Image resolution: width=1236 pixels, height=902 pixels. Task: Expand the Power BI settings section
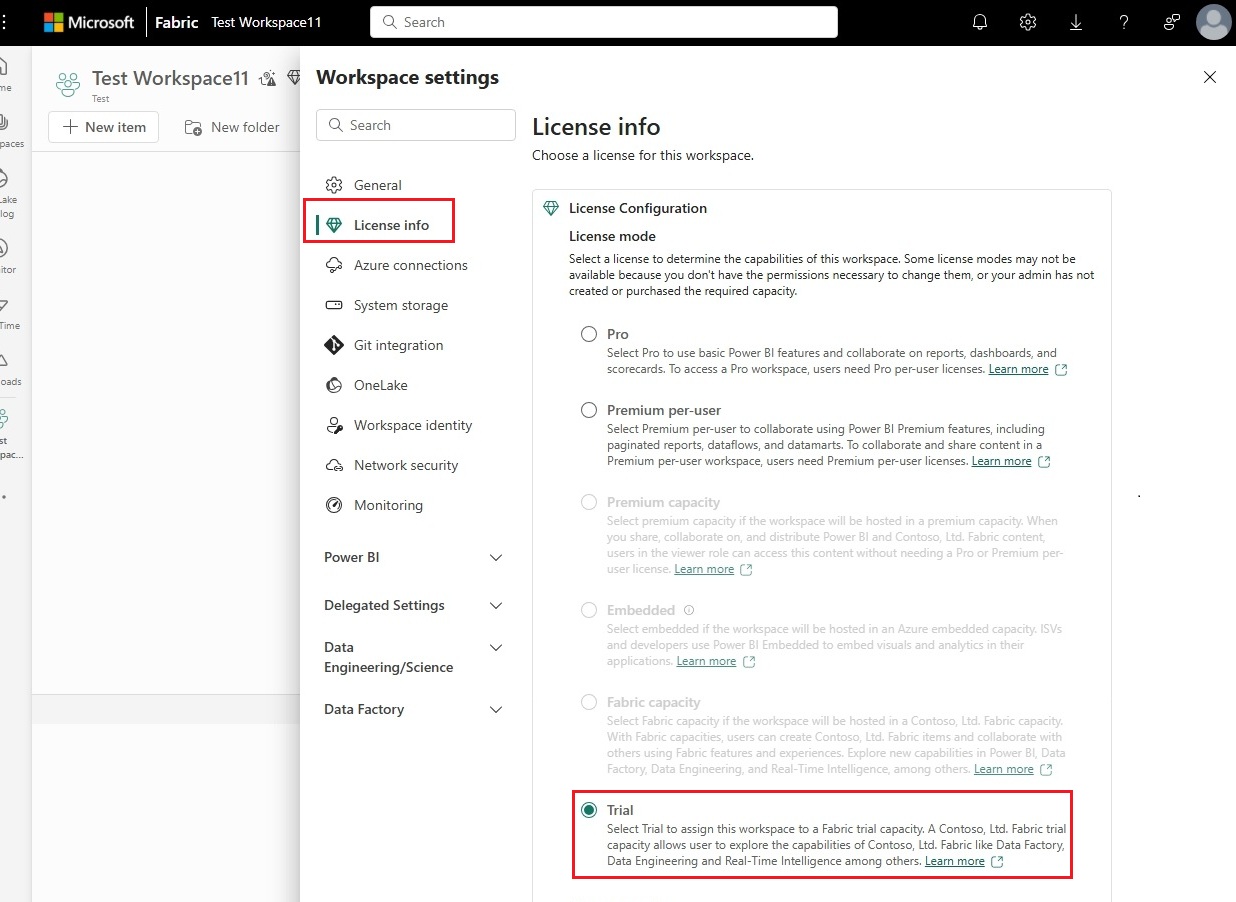point(495,557)
